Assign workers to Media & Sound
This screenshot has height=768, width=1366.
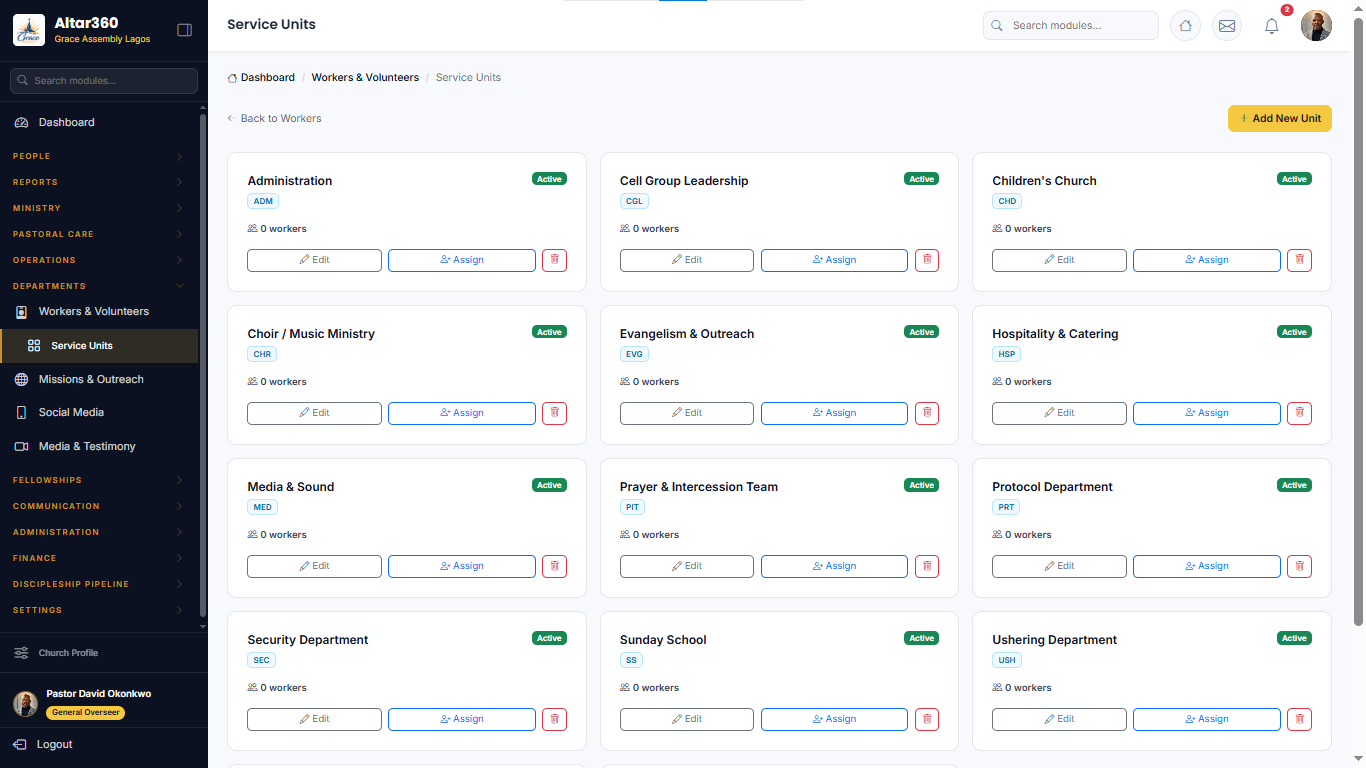tap(462, 566)
